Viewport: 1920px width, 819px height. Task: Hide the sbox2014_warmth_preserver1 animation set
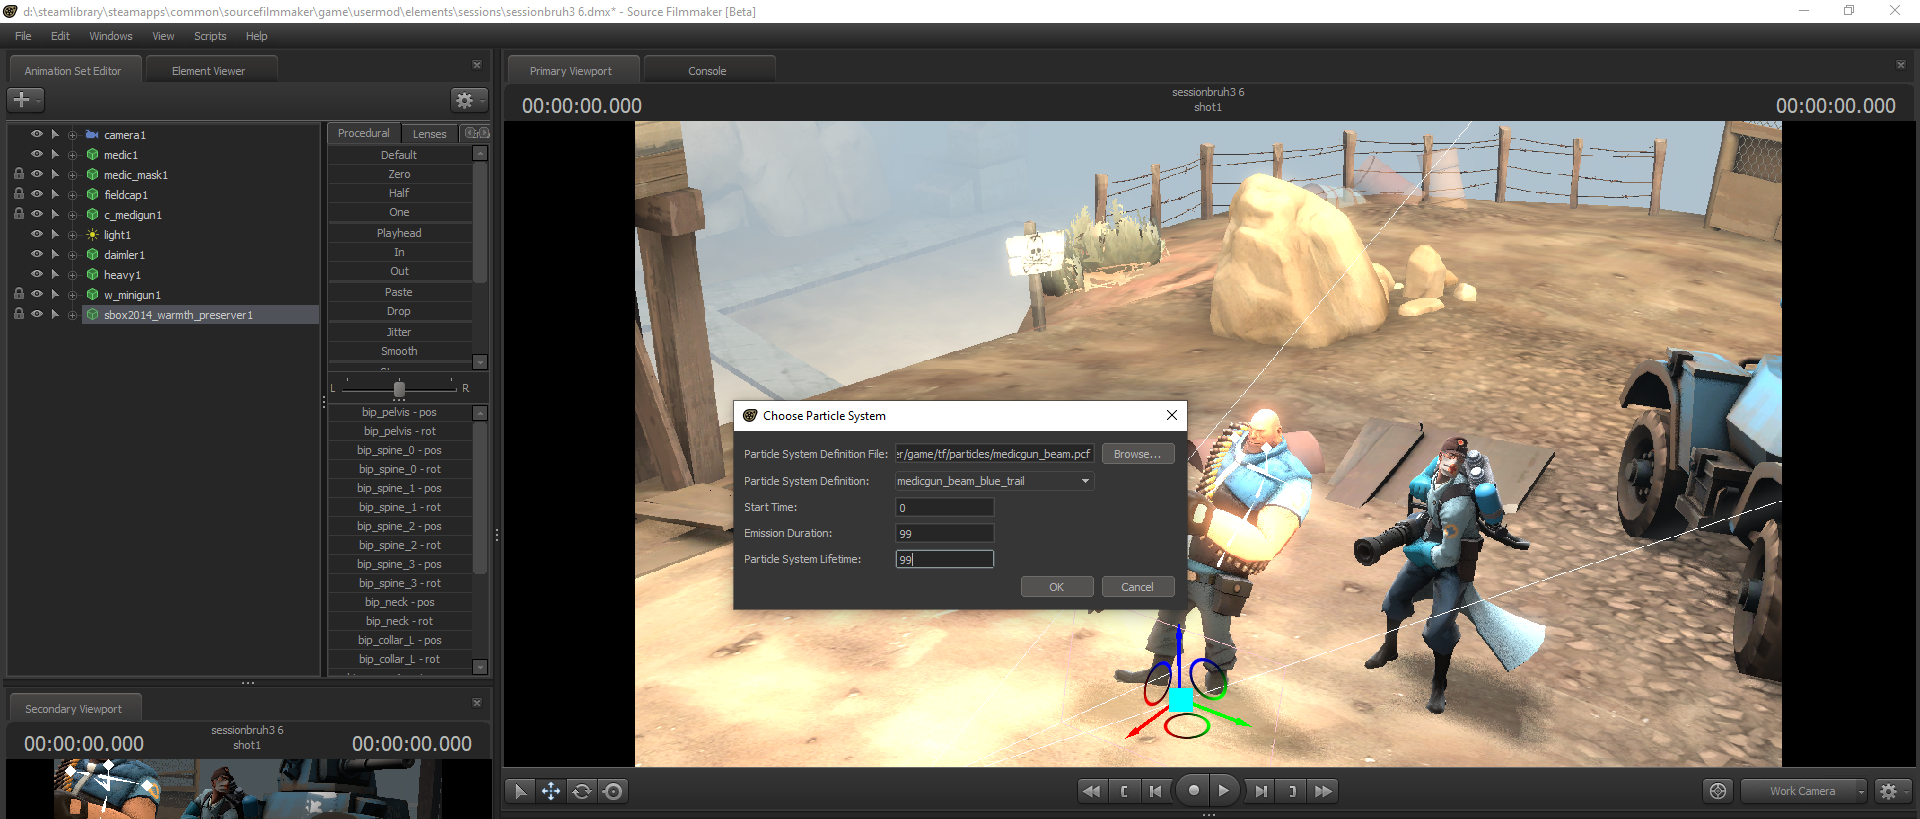pos(37,314)
